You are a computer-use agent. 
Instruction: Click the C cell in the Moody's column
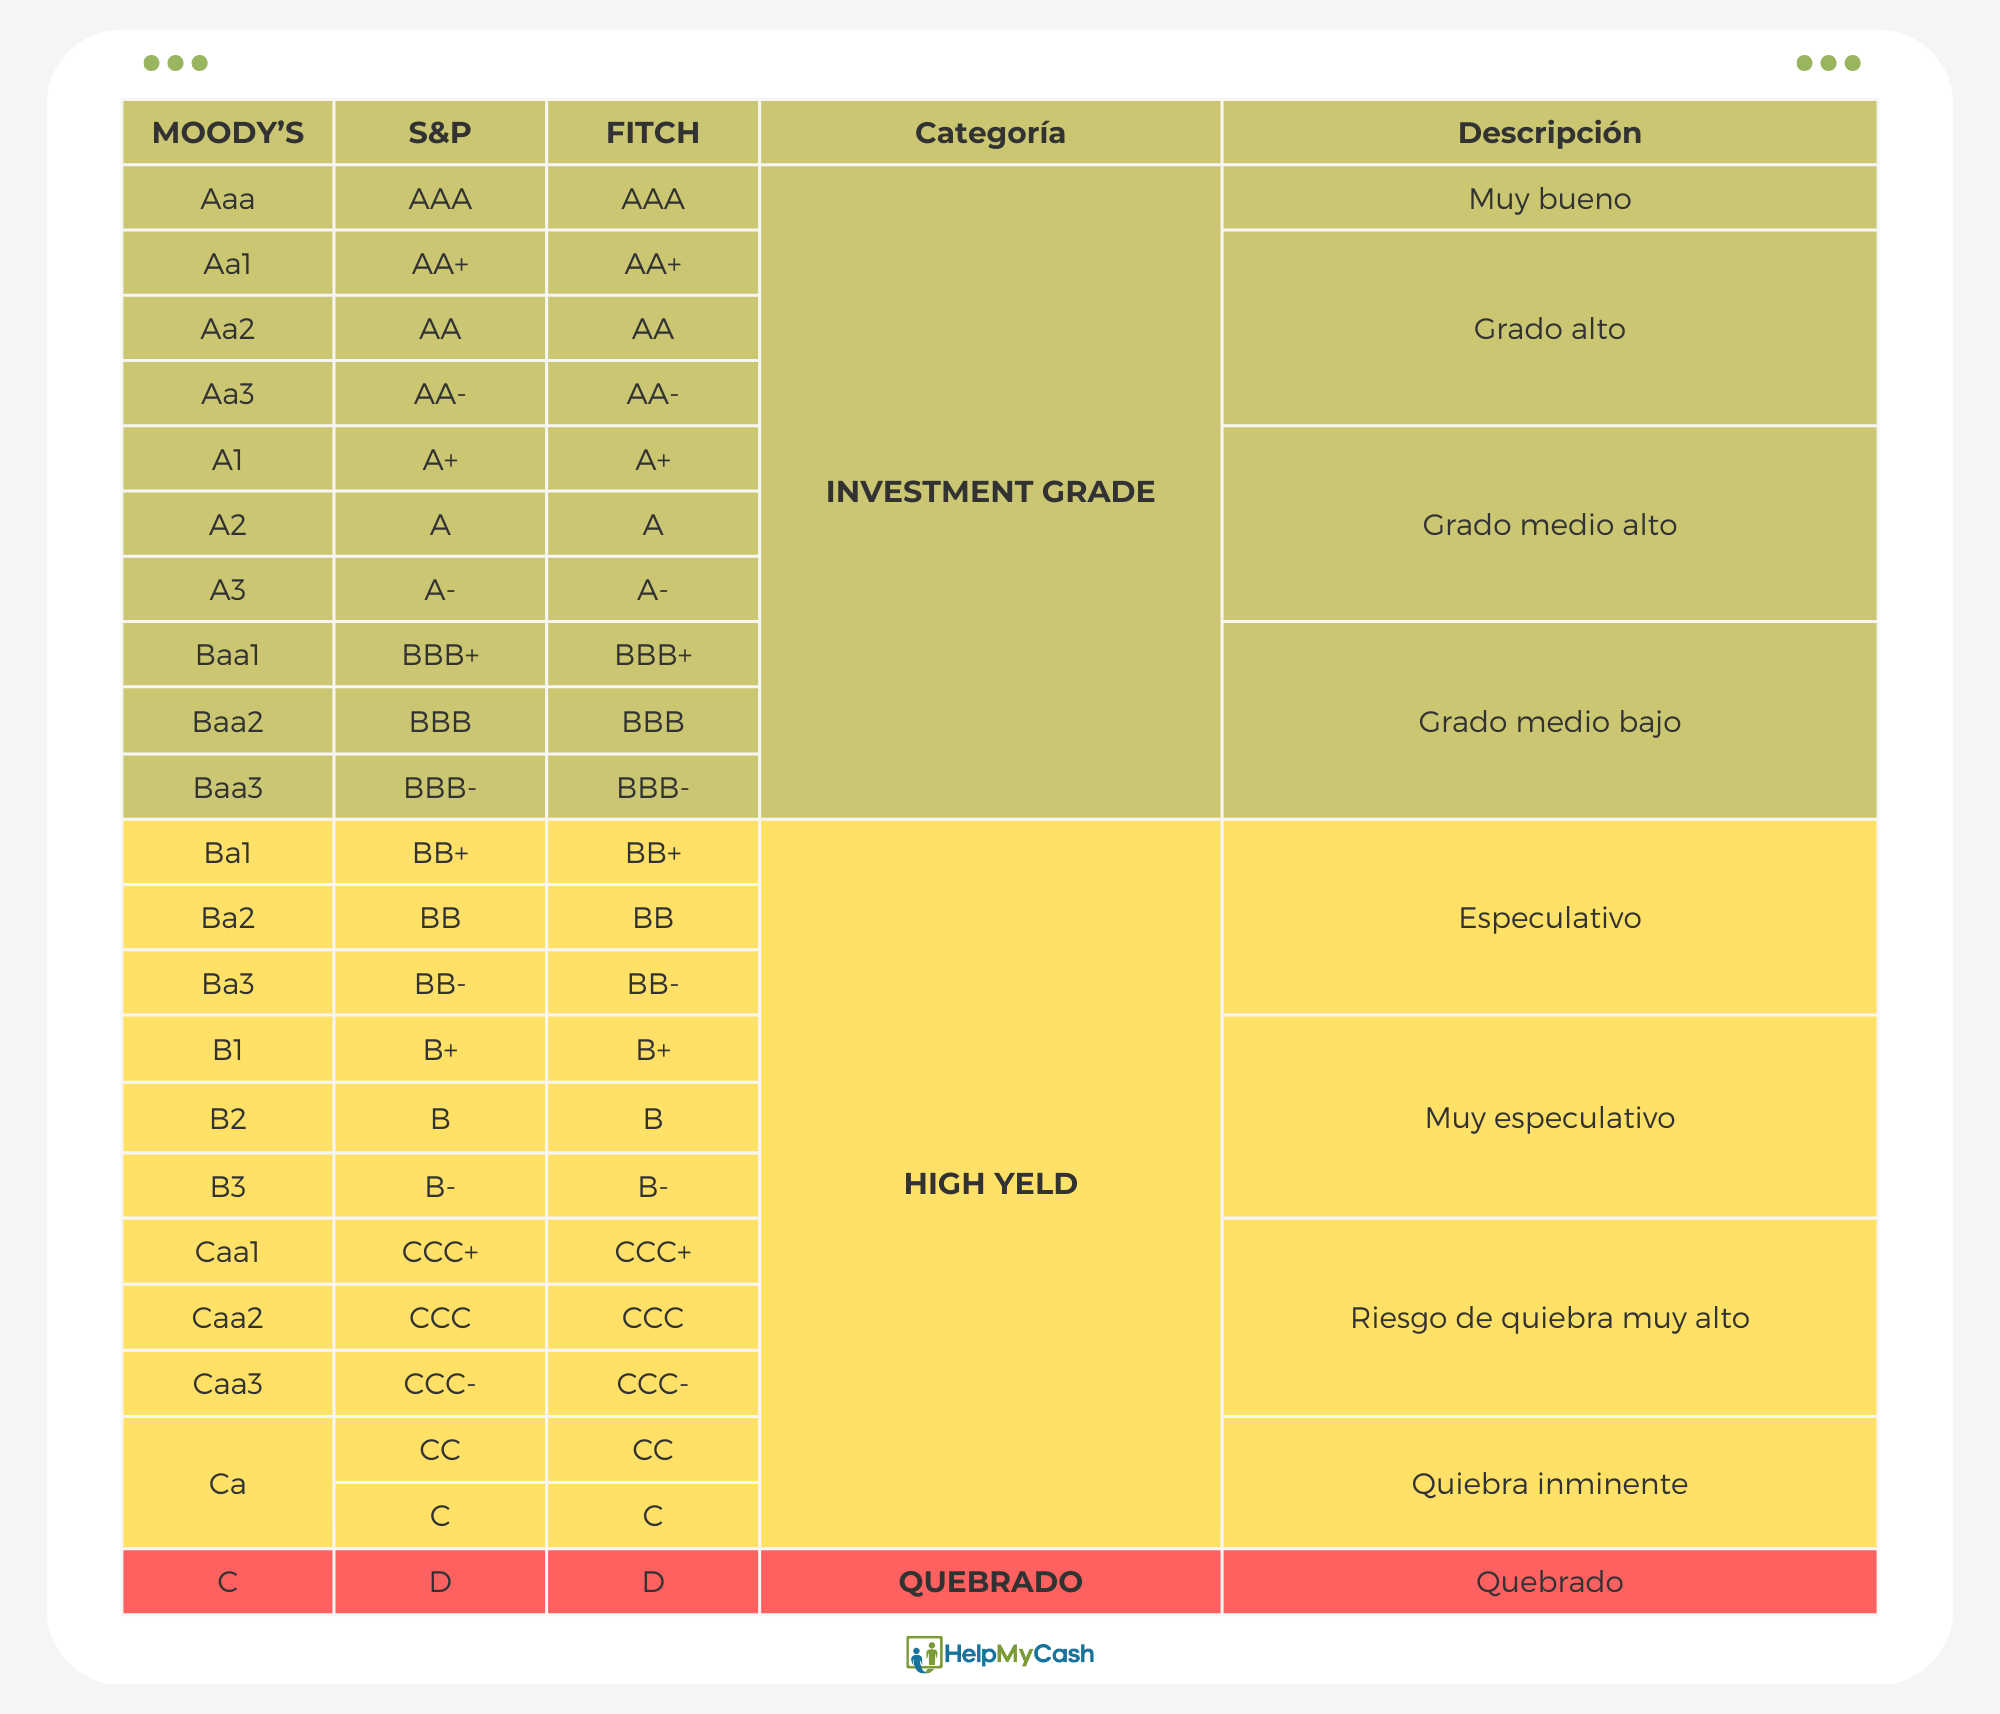point(228,1581)
